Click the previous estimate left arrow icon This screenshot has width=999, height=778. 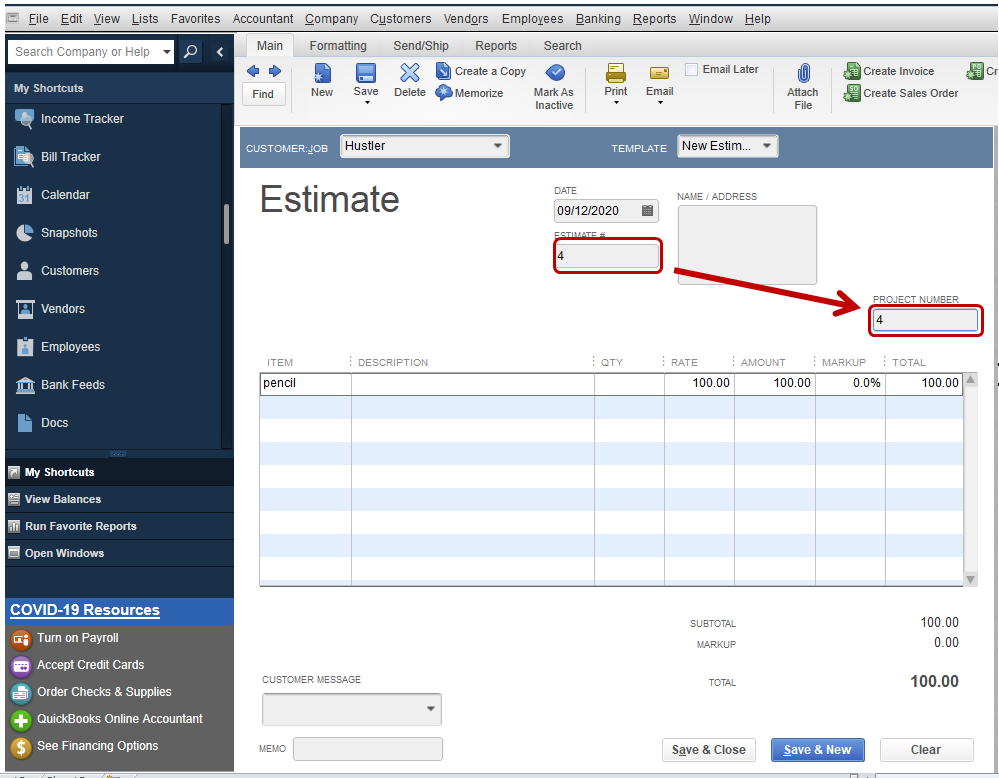click(253, 71)
